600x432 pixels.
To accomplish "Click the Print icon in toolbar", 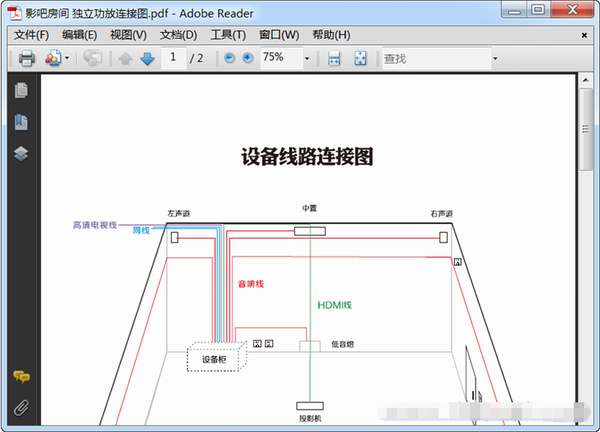I will [x=27, y=59].
